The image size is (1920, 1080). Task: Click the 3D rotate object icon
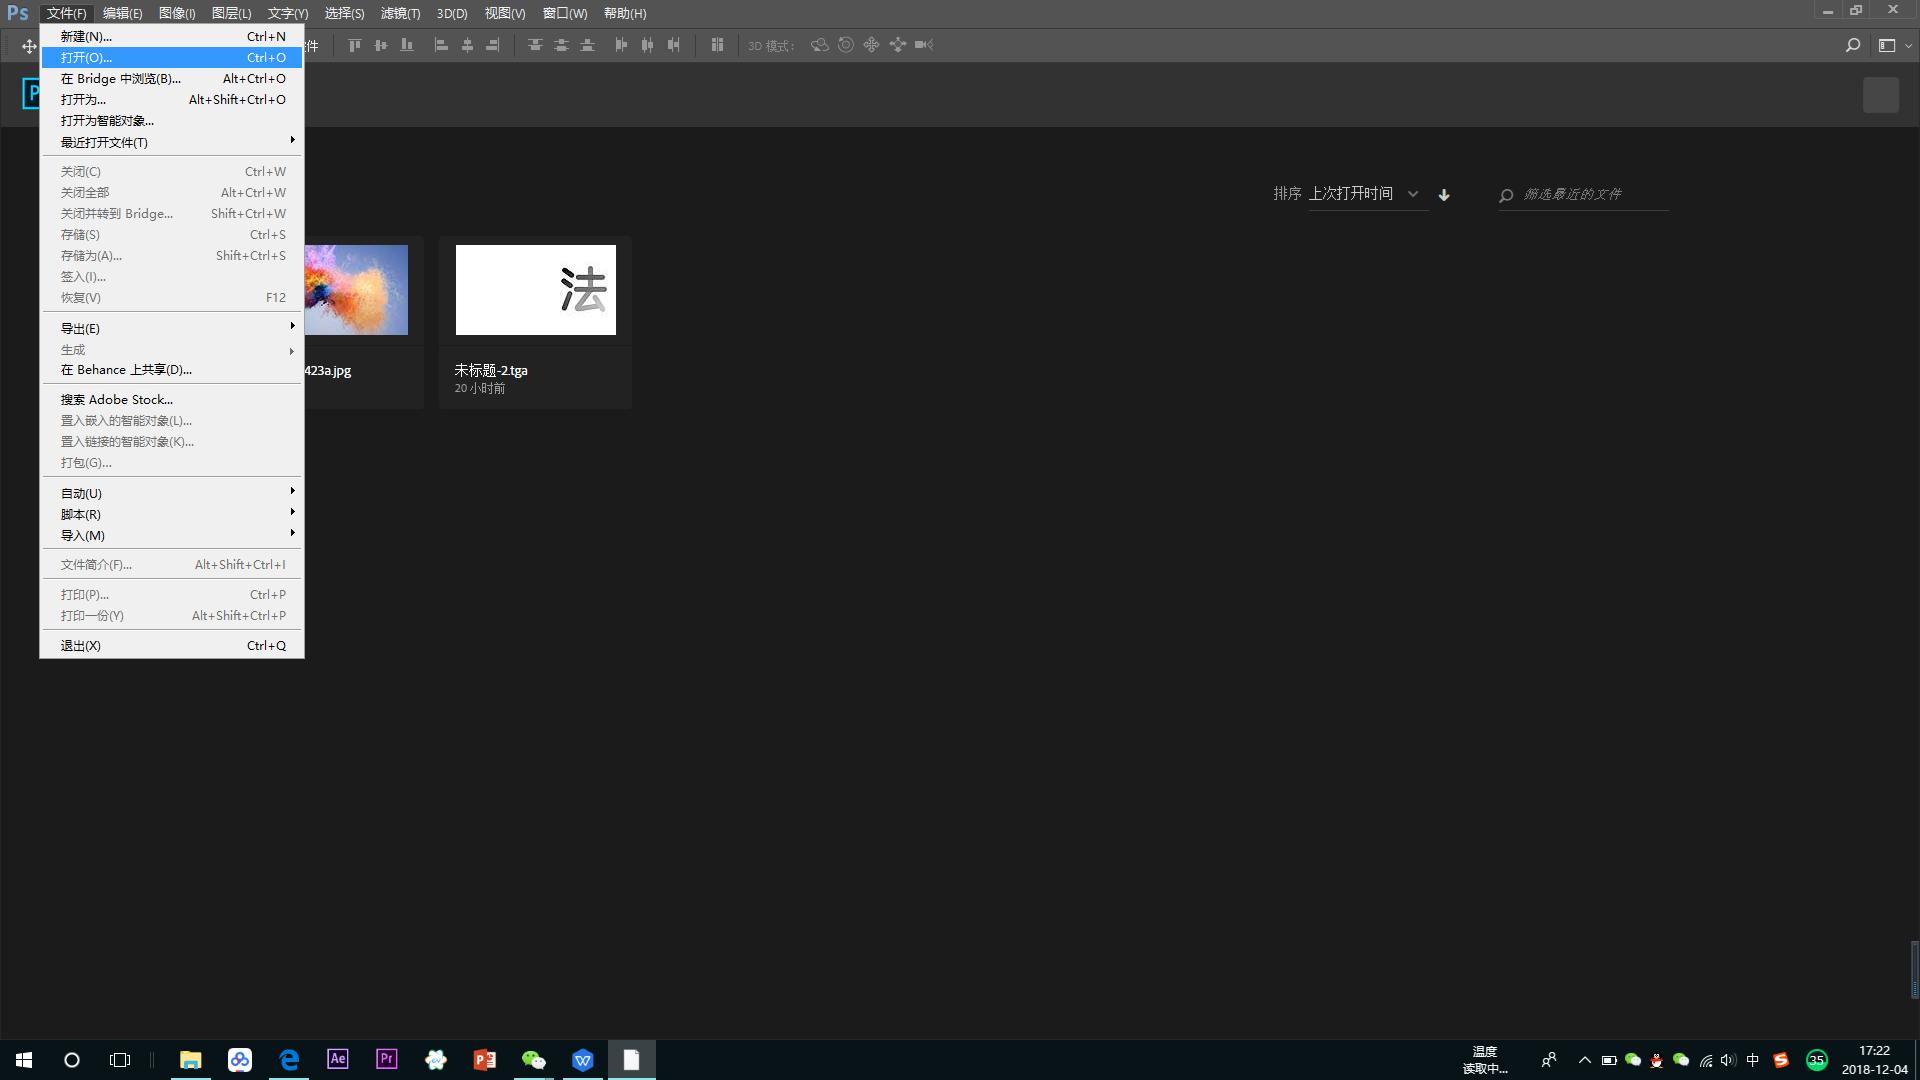pos(820,45)
